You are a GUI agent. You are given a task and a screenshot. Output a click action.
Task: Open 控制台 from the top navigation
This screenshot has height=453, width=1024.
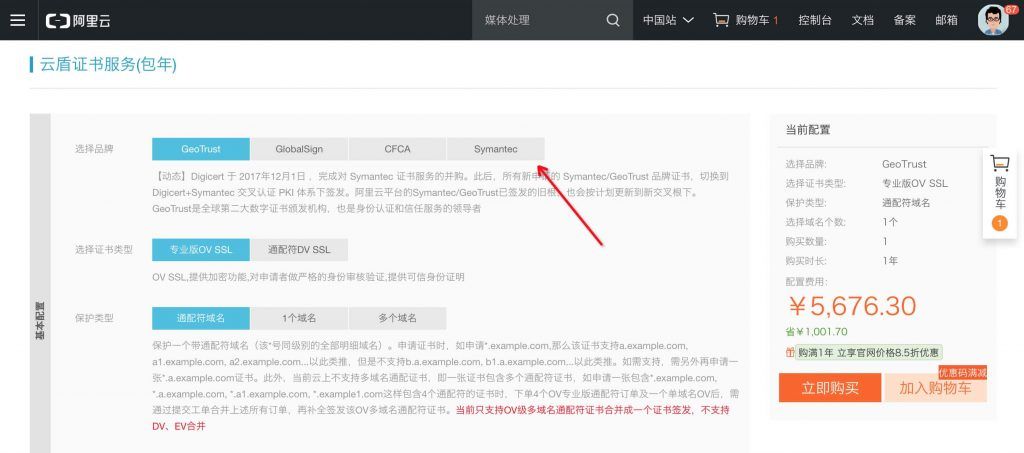click(x=815, y=20)
